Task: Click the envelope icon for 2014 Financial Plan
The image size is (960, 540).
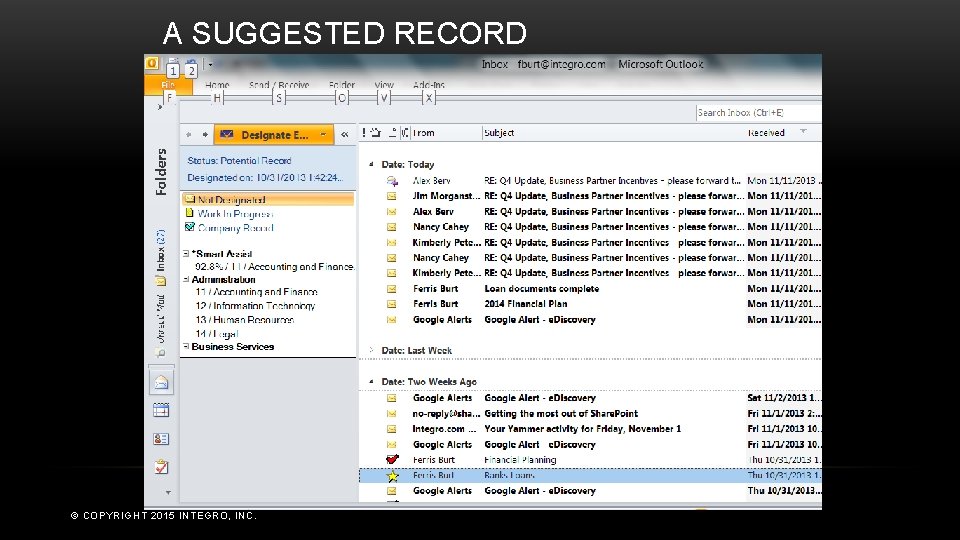Action: pos(391,304)
